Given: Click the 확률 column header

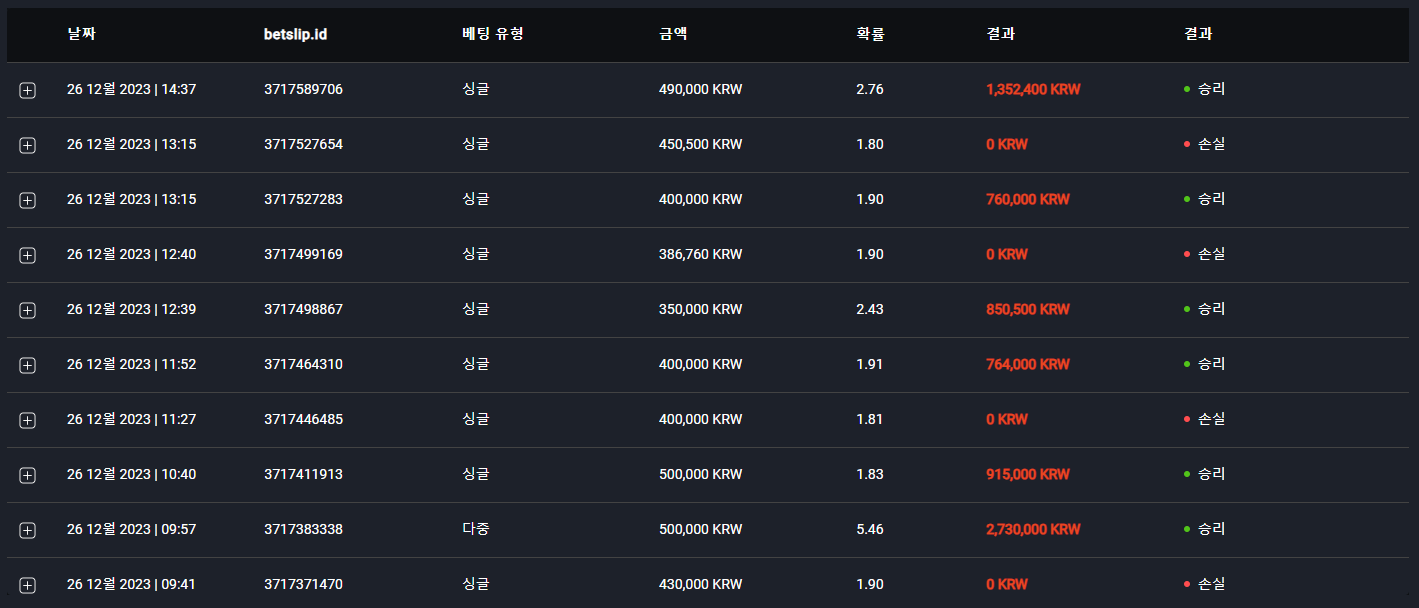Looking at the screenshot, I should pyautogui.click(x=870, y=34).
